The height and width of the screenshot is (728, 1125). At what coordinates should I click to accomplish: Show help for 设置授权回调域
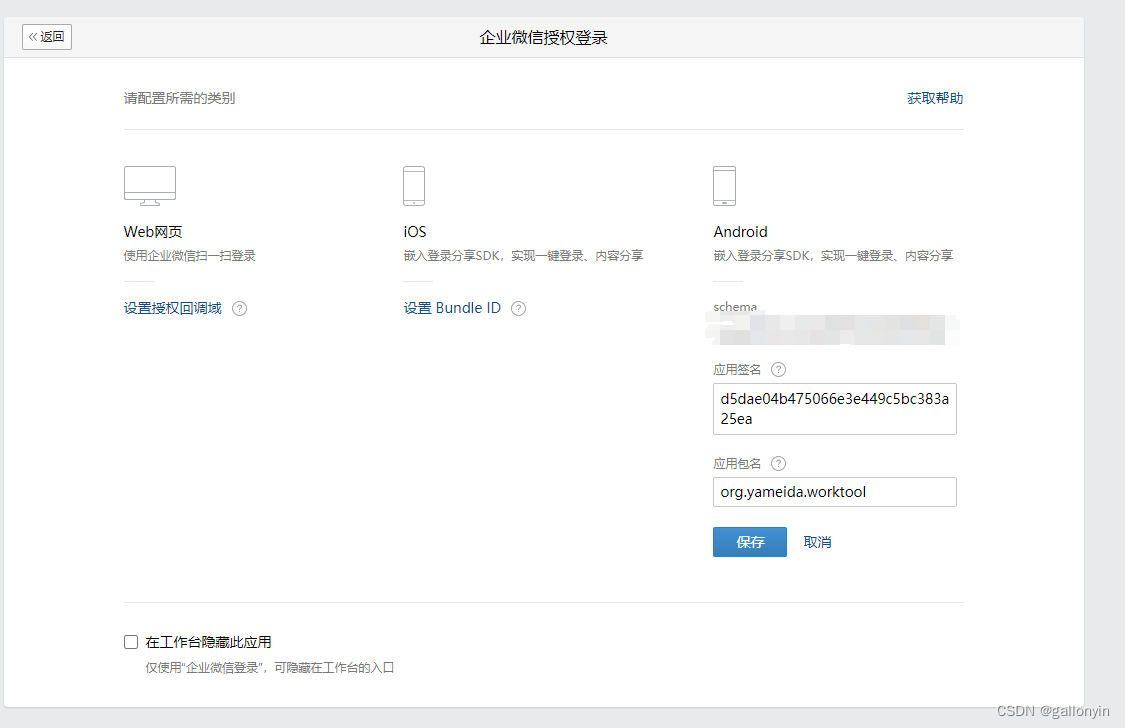point(240,308)
